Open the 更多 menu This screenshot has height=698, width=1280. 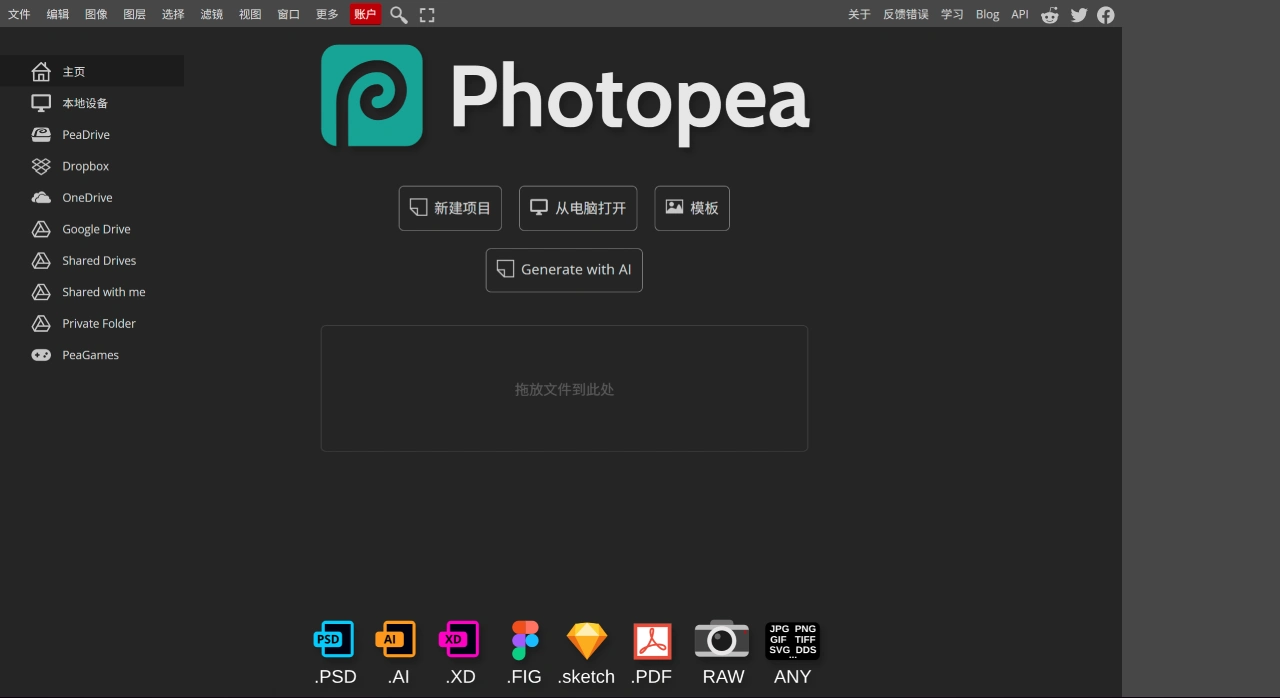(327, 14)
